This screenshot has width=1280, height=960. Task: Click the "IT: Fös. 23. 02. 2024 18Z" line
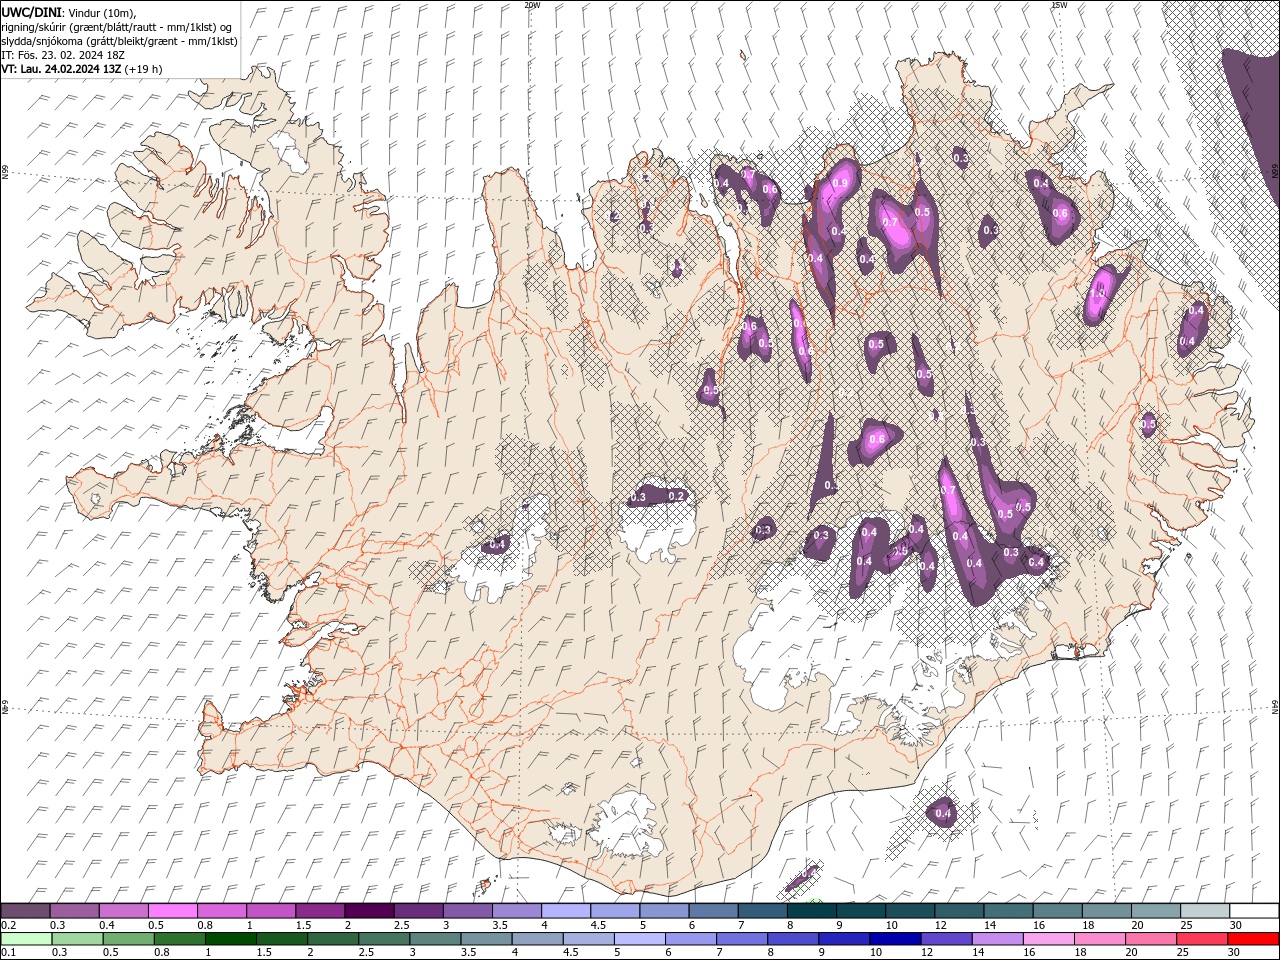click(x=63, y=55)
